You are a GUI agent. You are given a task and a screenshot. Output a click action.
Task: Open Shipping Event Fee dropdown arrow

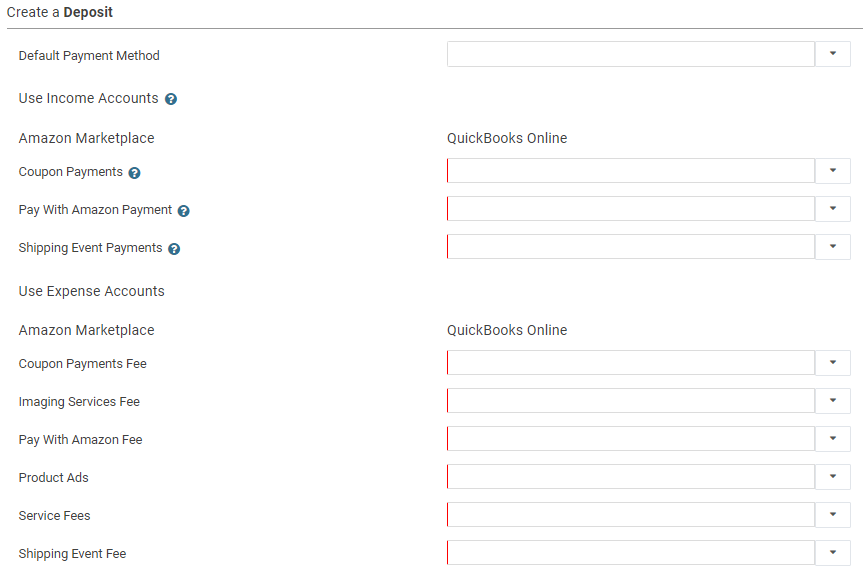833,553
